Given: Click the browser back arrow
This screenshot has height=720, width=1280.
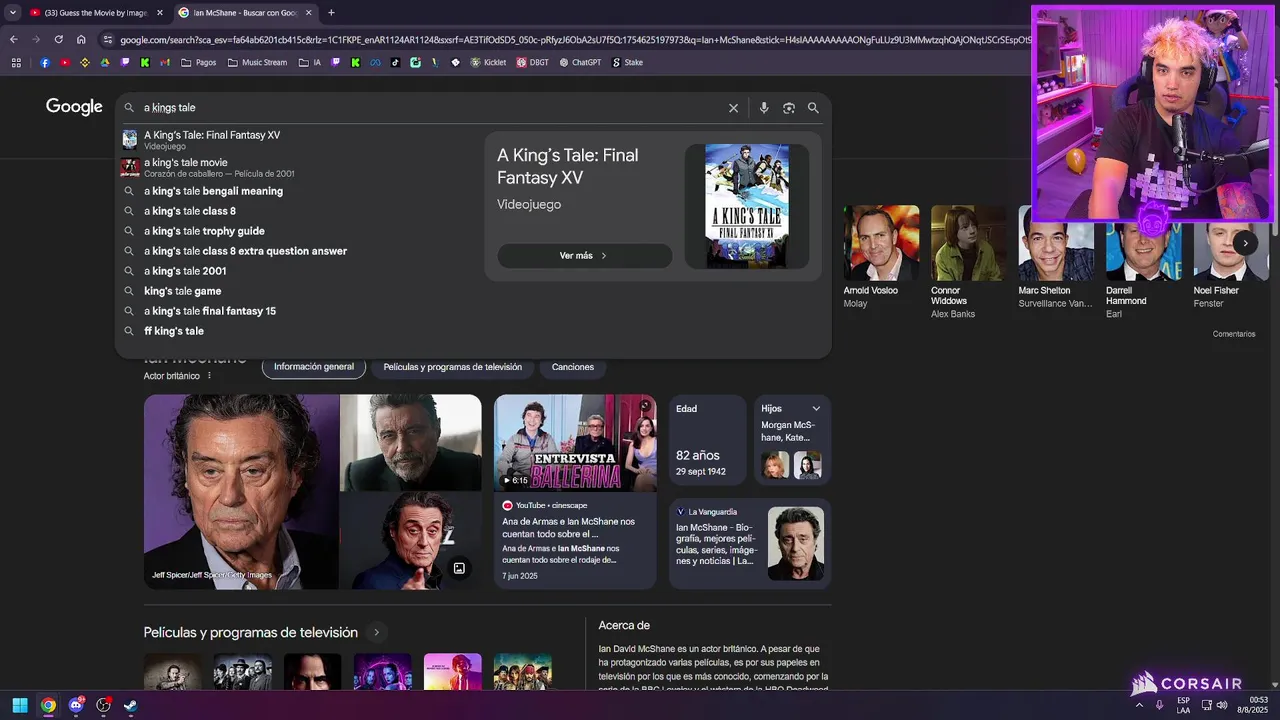Looking at the screenshot, I should click(x=13, y=40).
